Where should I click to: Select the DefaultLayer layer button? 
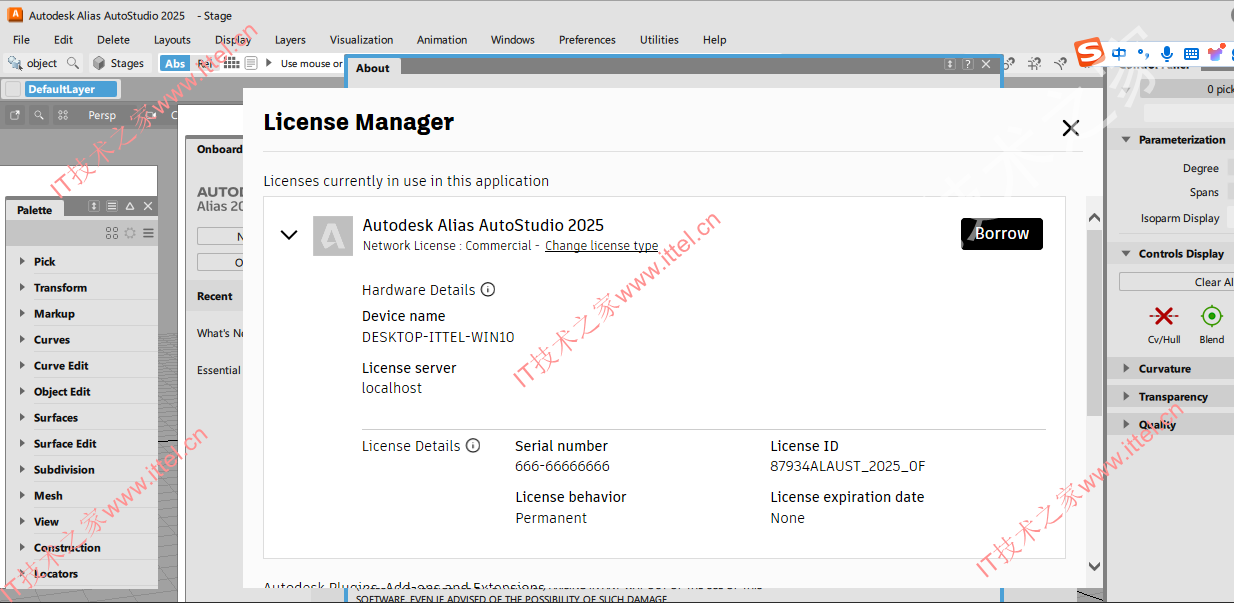point(71,89)
